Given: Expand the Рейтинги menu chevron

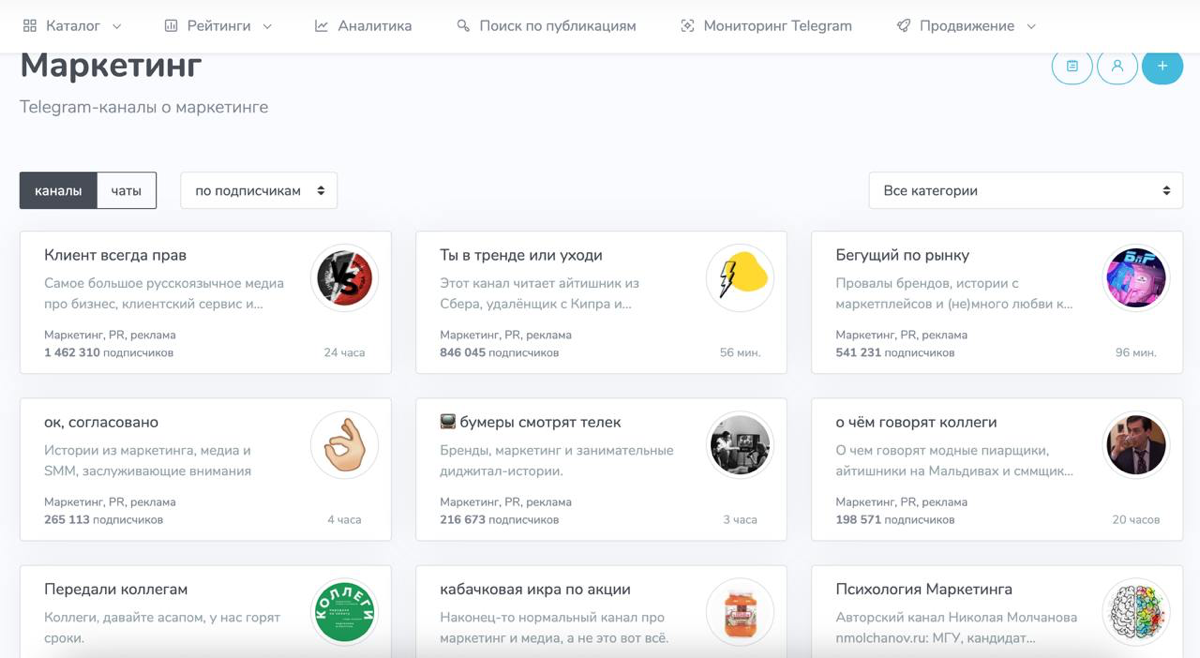Looking at the screenshot, I should coord(267,27).
